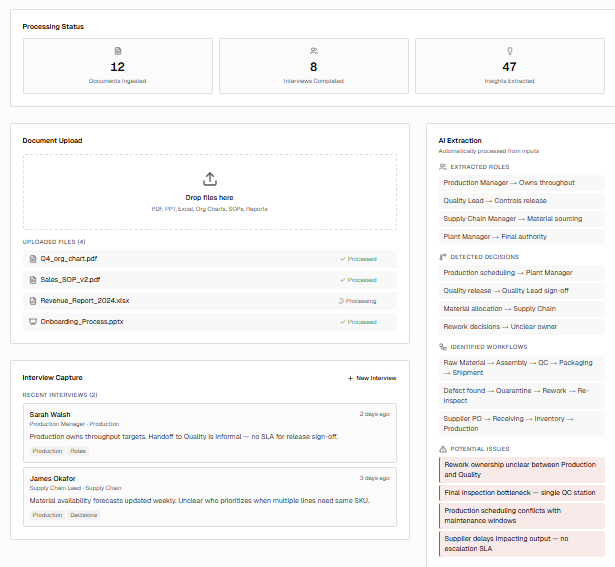Select the Sales_SOP_v2.pdf file name
Image resolution: width=615 pixels, height=567 pixels.
click(x=70, y=280)
